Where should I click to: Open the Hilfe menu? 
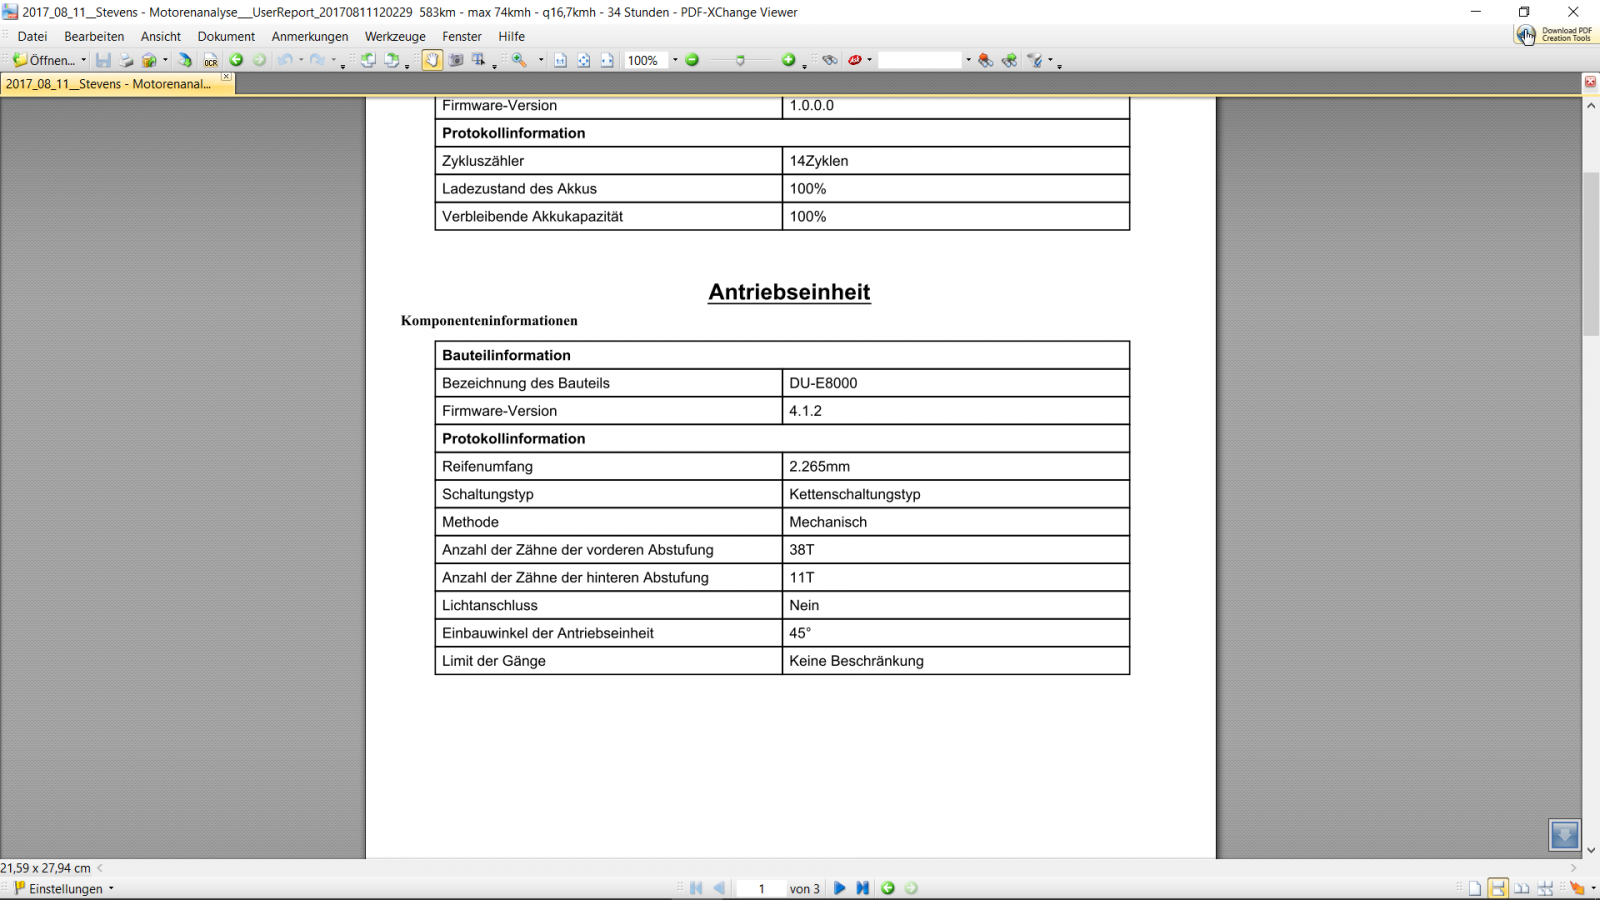click(x=511, y=36)
